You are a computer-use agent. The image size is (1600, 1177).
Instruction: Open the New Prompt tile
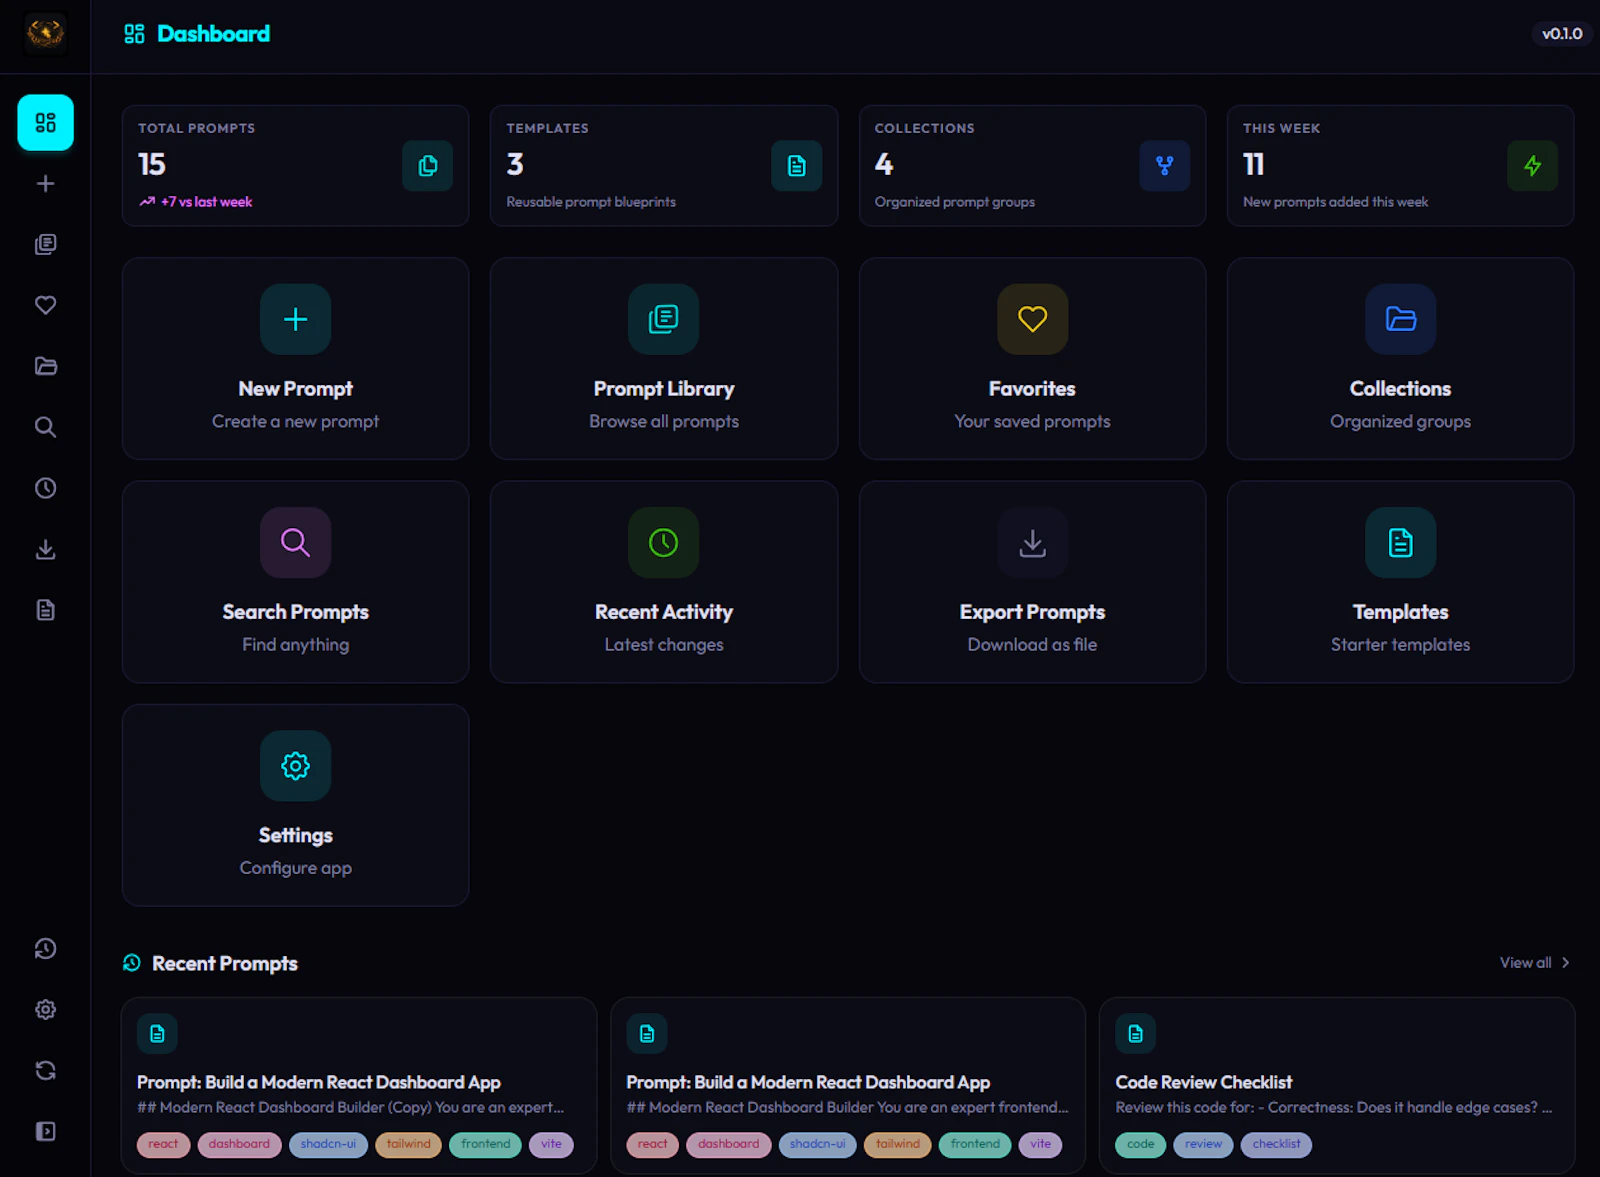click(296, 359)
